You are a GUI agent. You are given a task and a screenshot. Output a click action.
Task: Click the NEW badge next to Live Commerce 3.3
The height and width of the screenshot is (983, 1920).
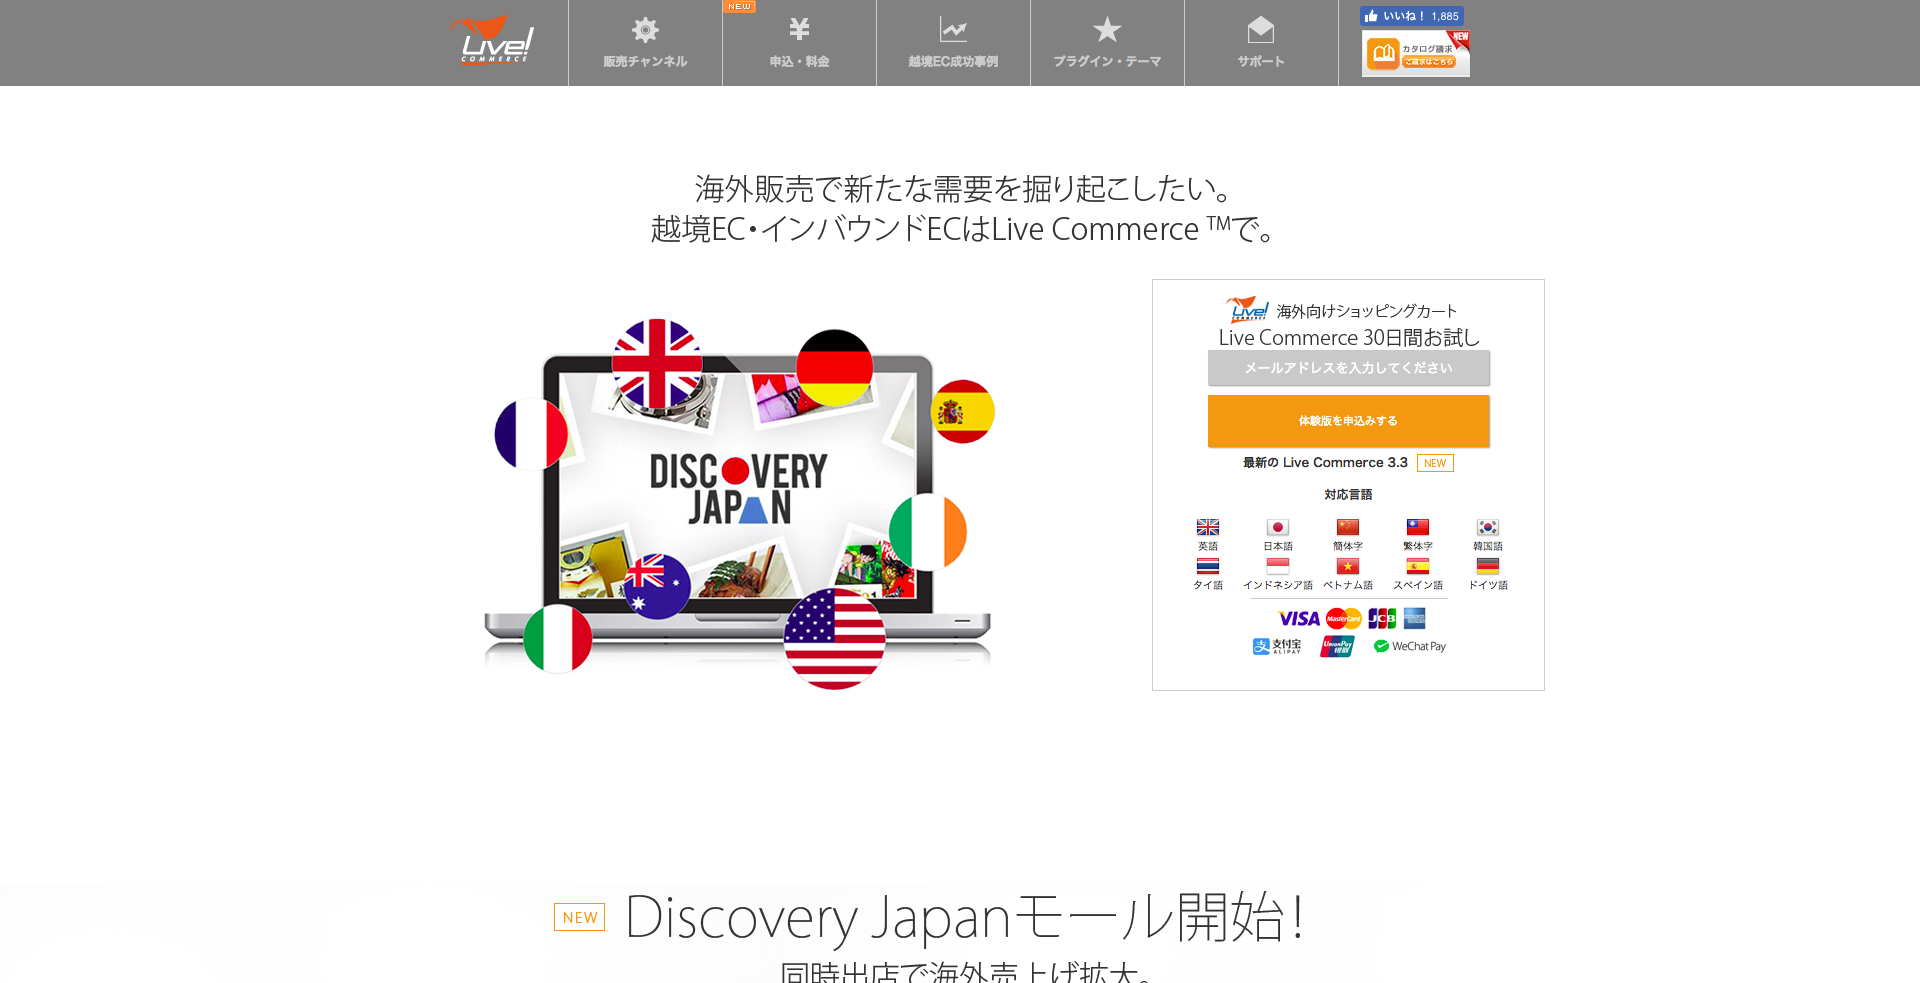point(1435,463)
